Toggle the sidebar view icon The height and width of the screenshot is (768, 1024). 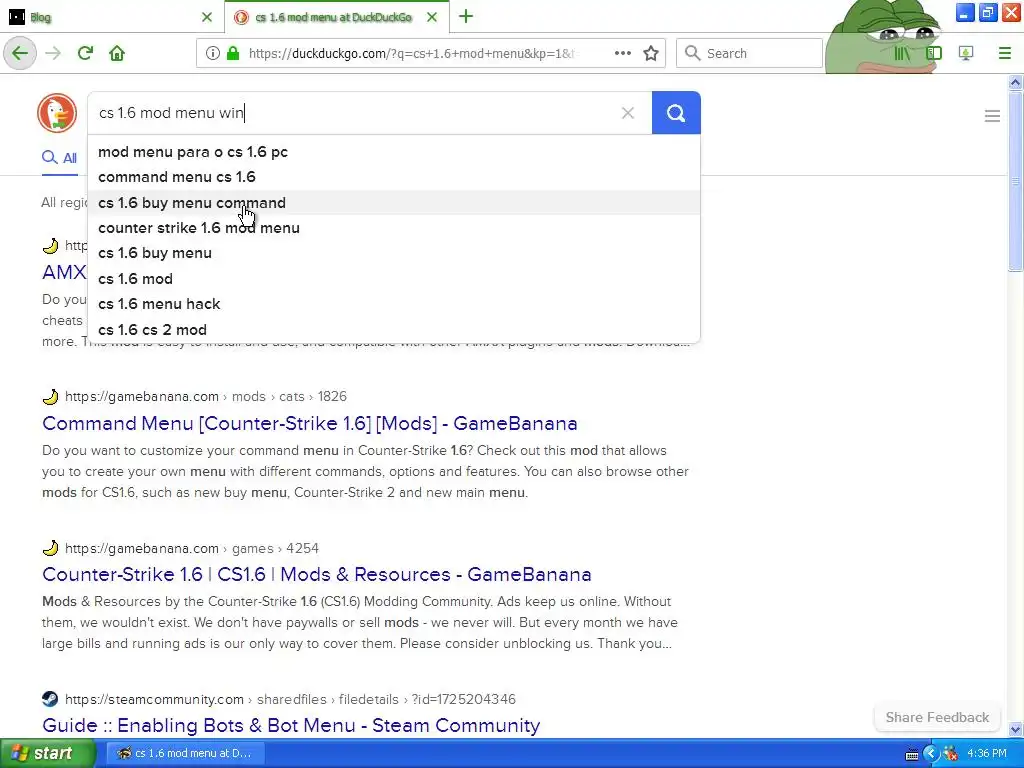pos(934,53)
